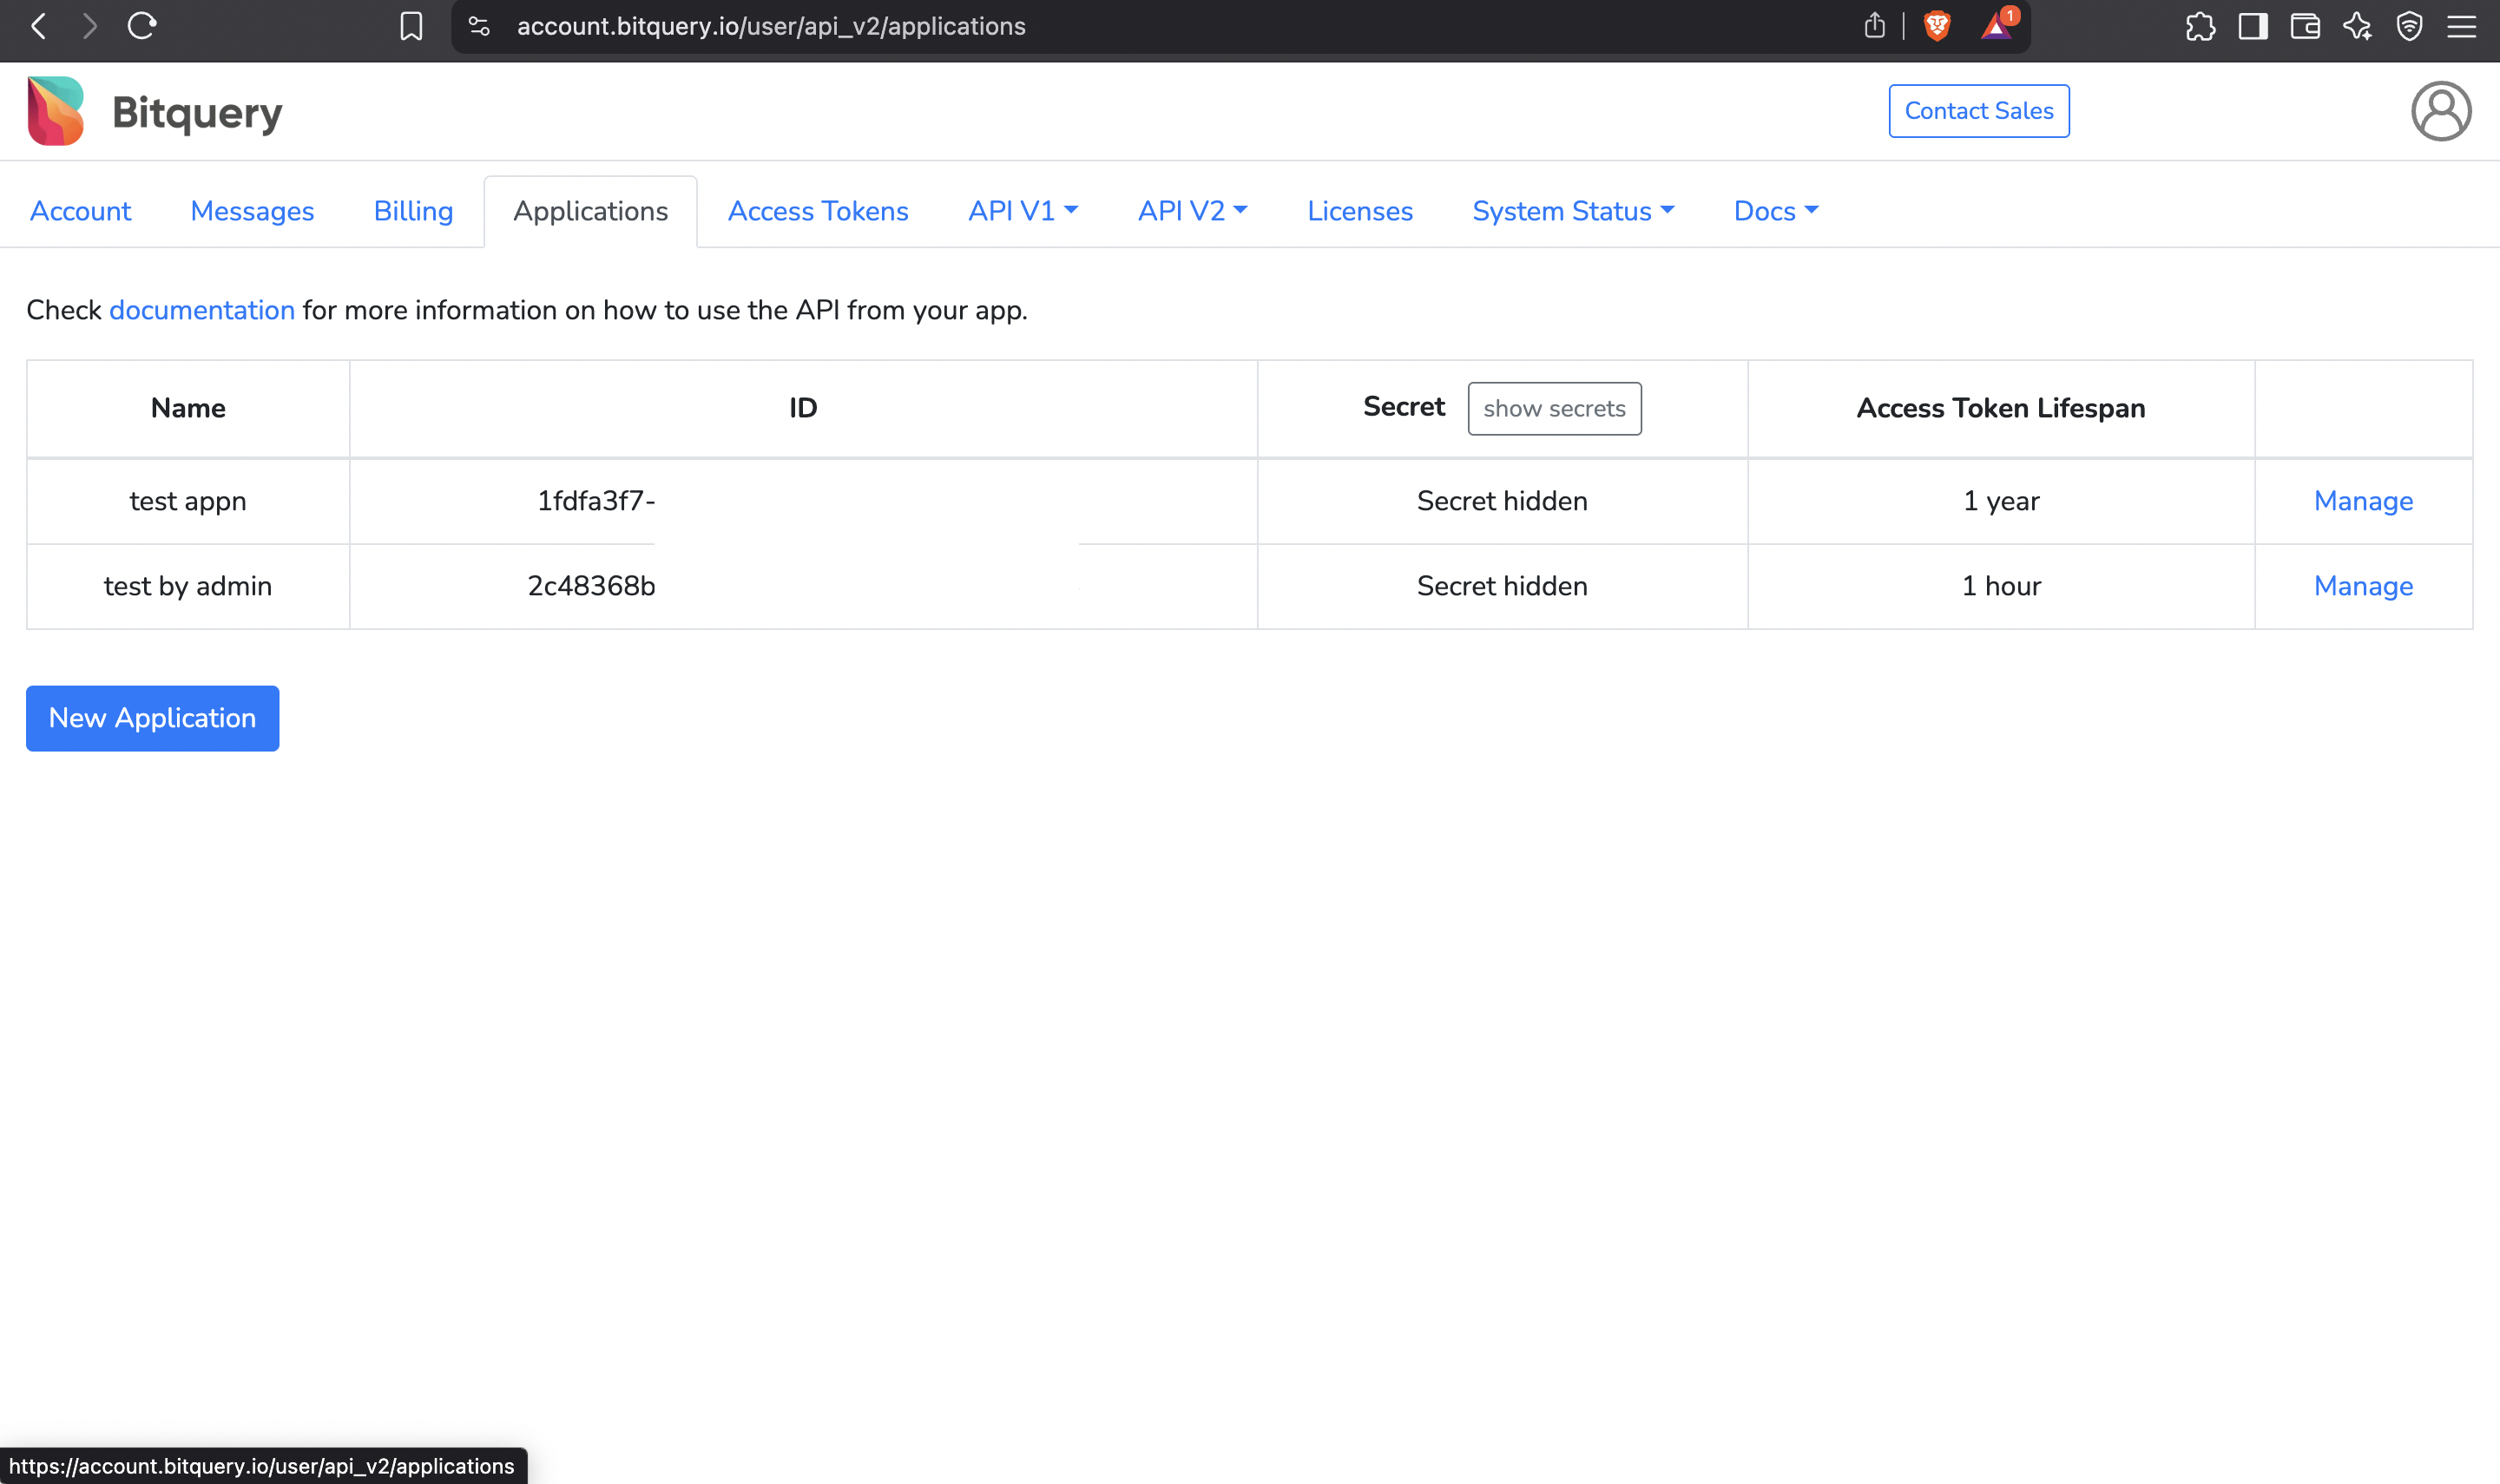The width and height of the screenshot is (2500, 1484).
Task: Expand the API V2 dropdown
Action: (x=1193, y=211)
